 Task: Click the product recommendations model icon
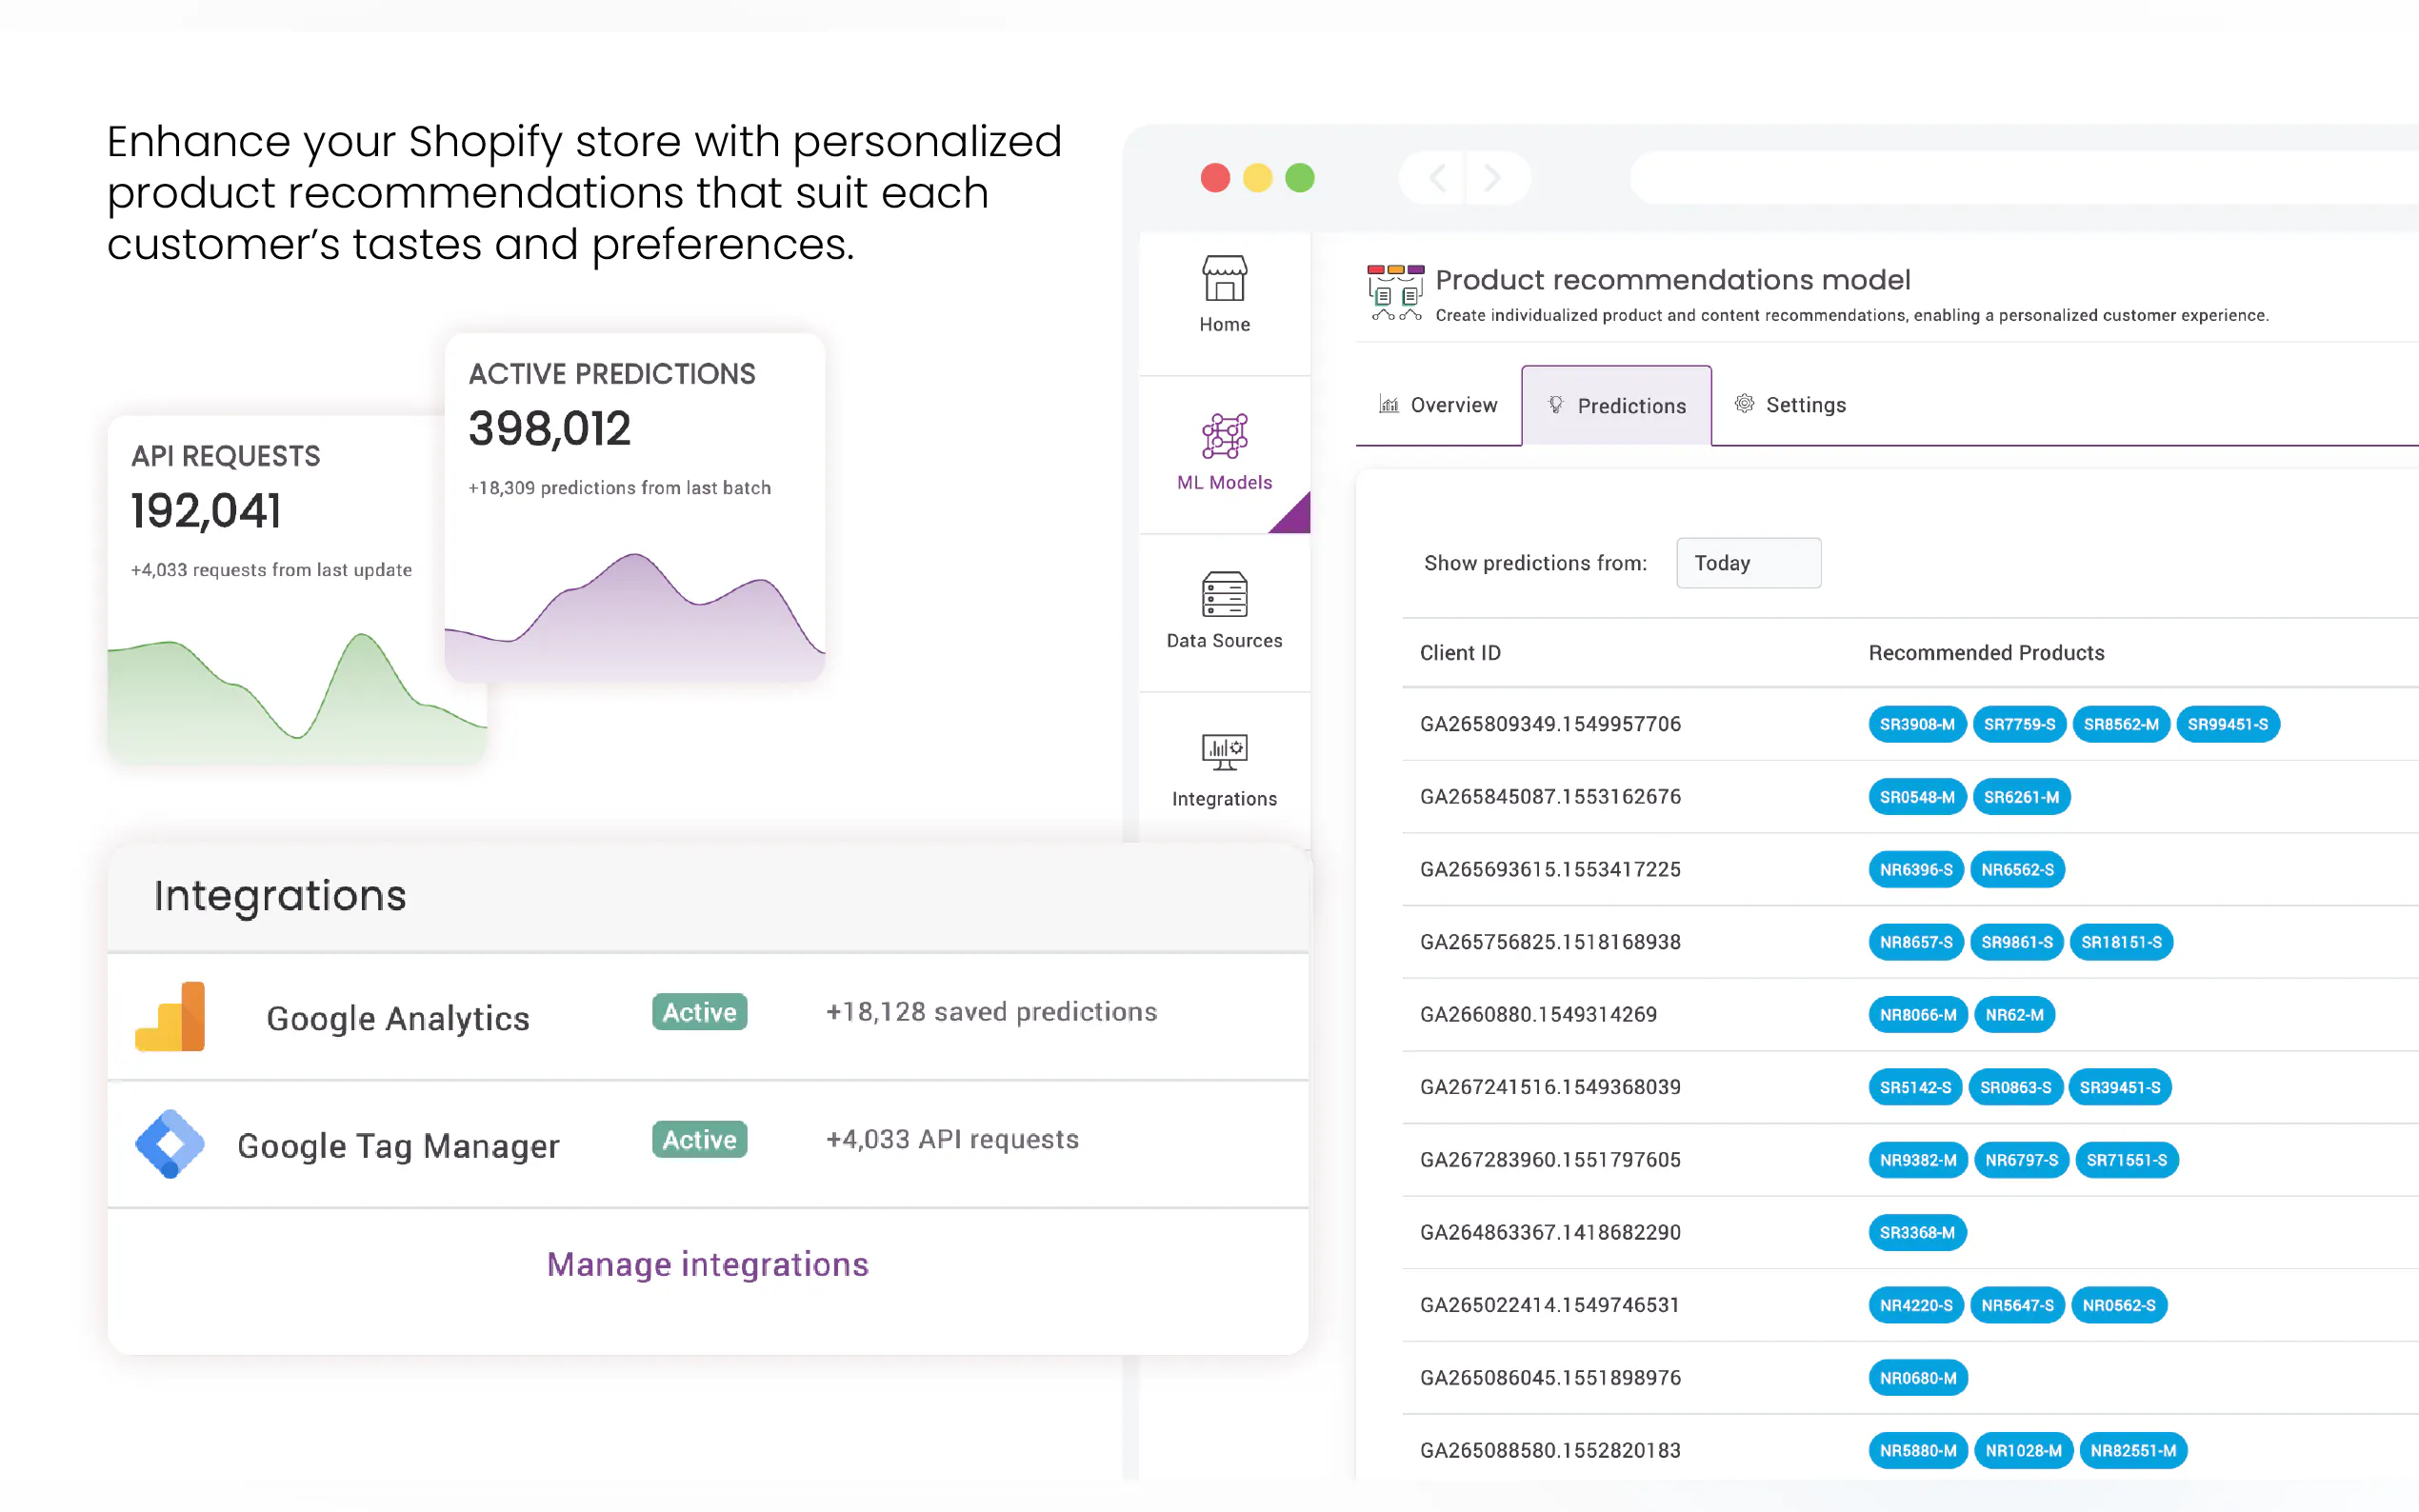tap(1395, 292)
